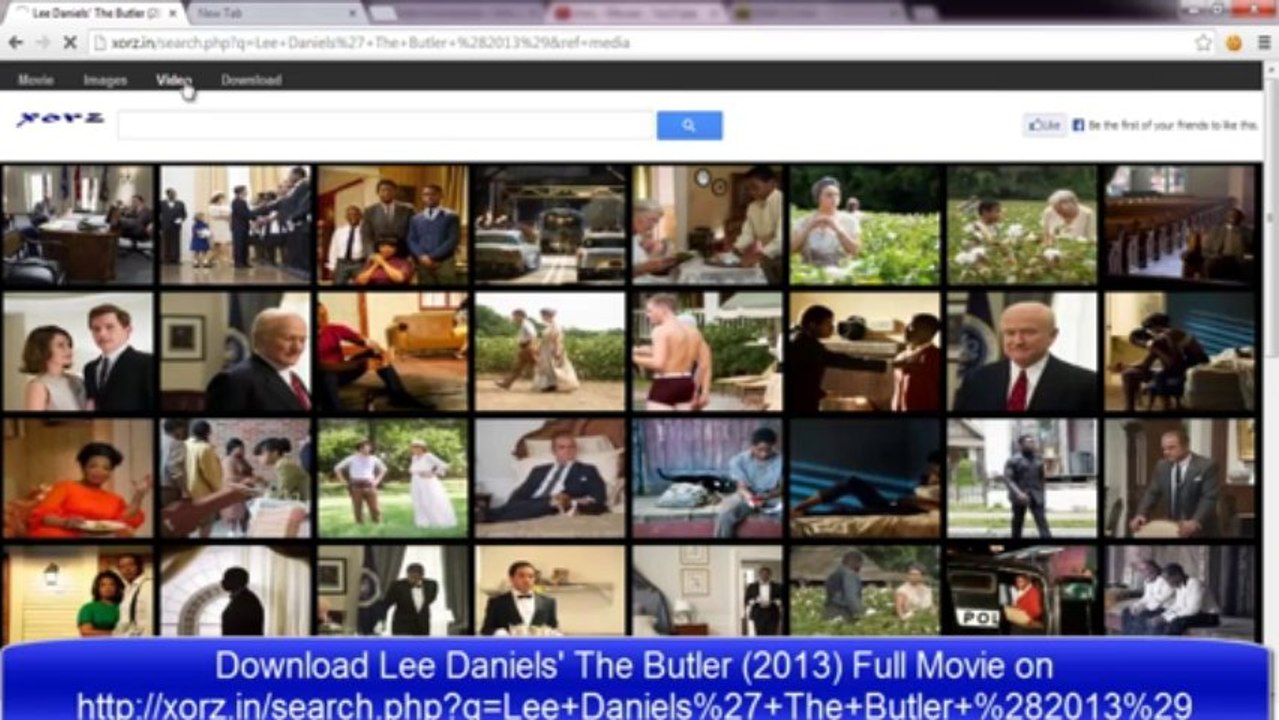Open thumbnail of man reclining on white pillows

coord(551,479)
